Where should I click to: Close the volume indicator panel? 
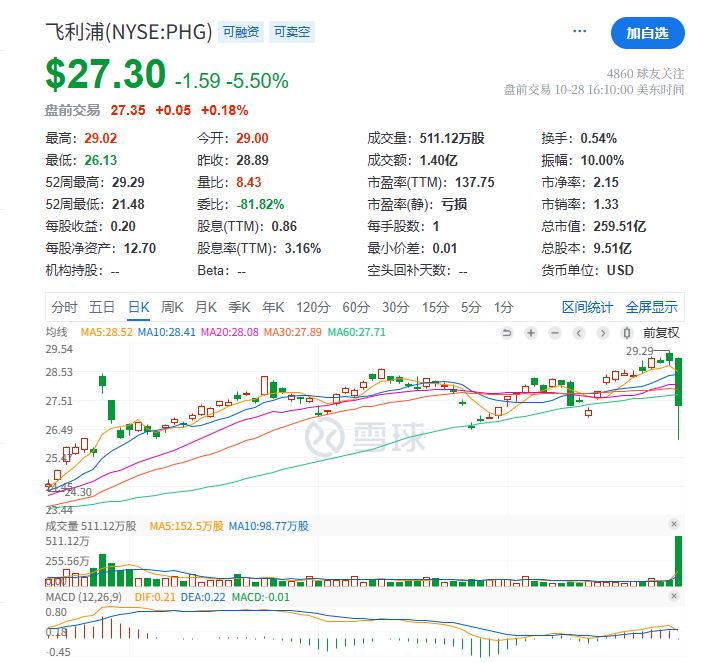[674, 525]
